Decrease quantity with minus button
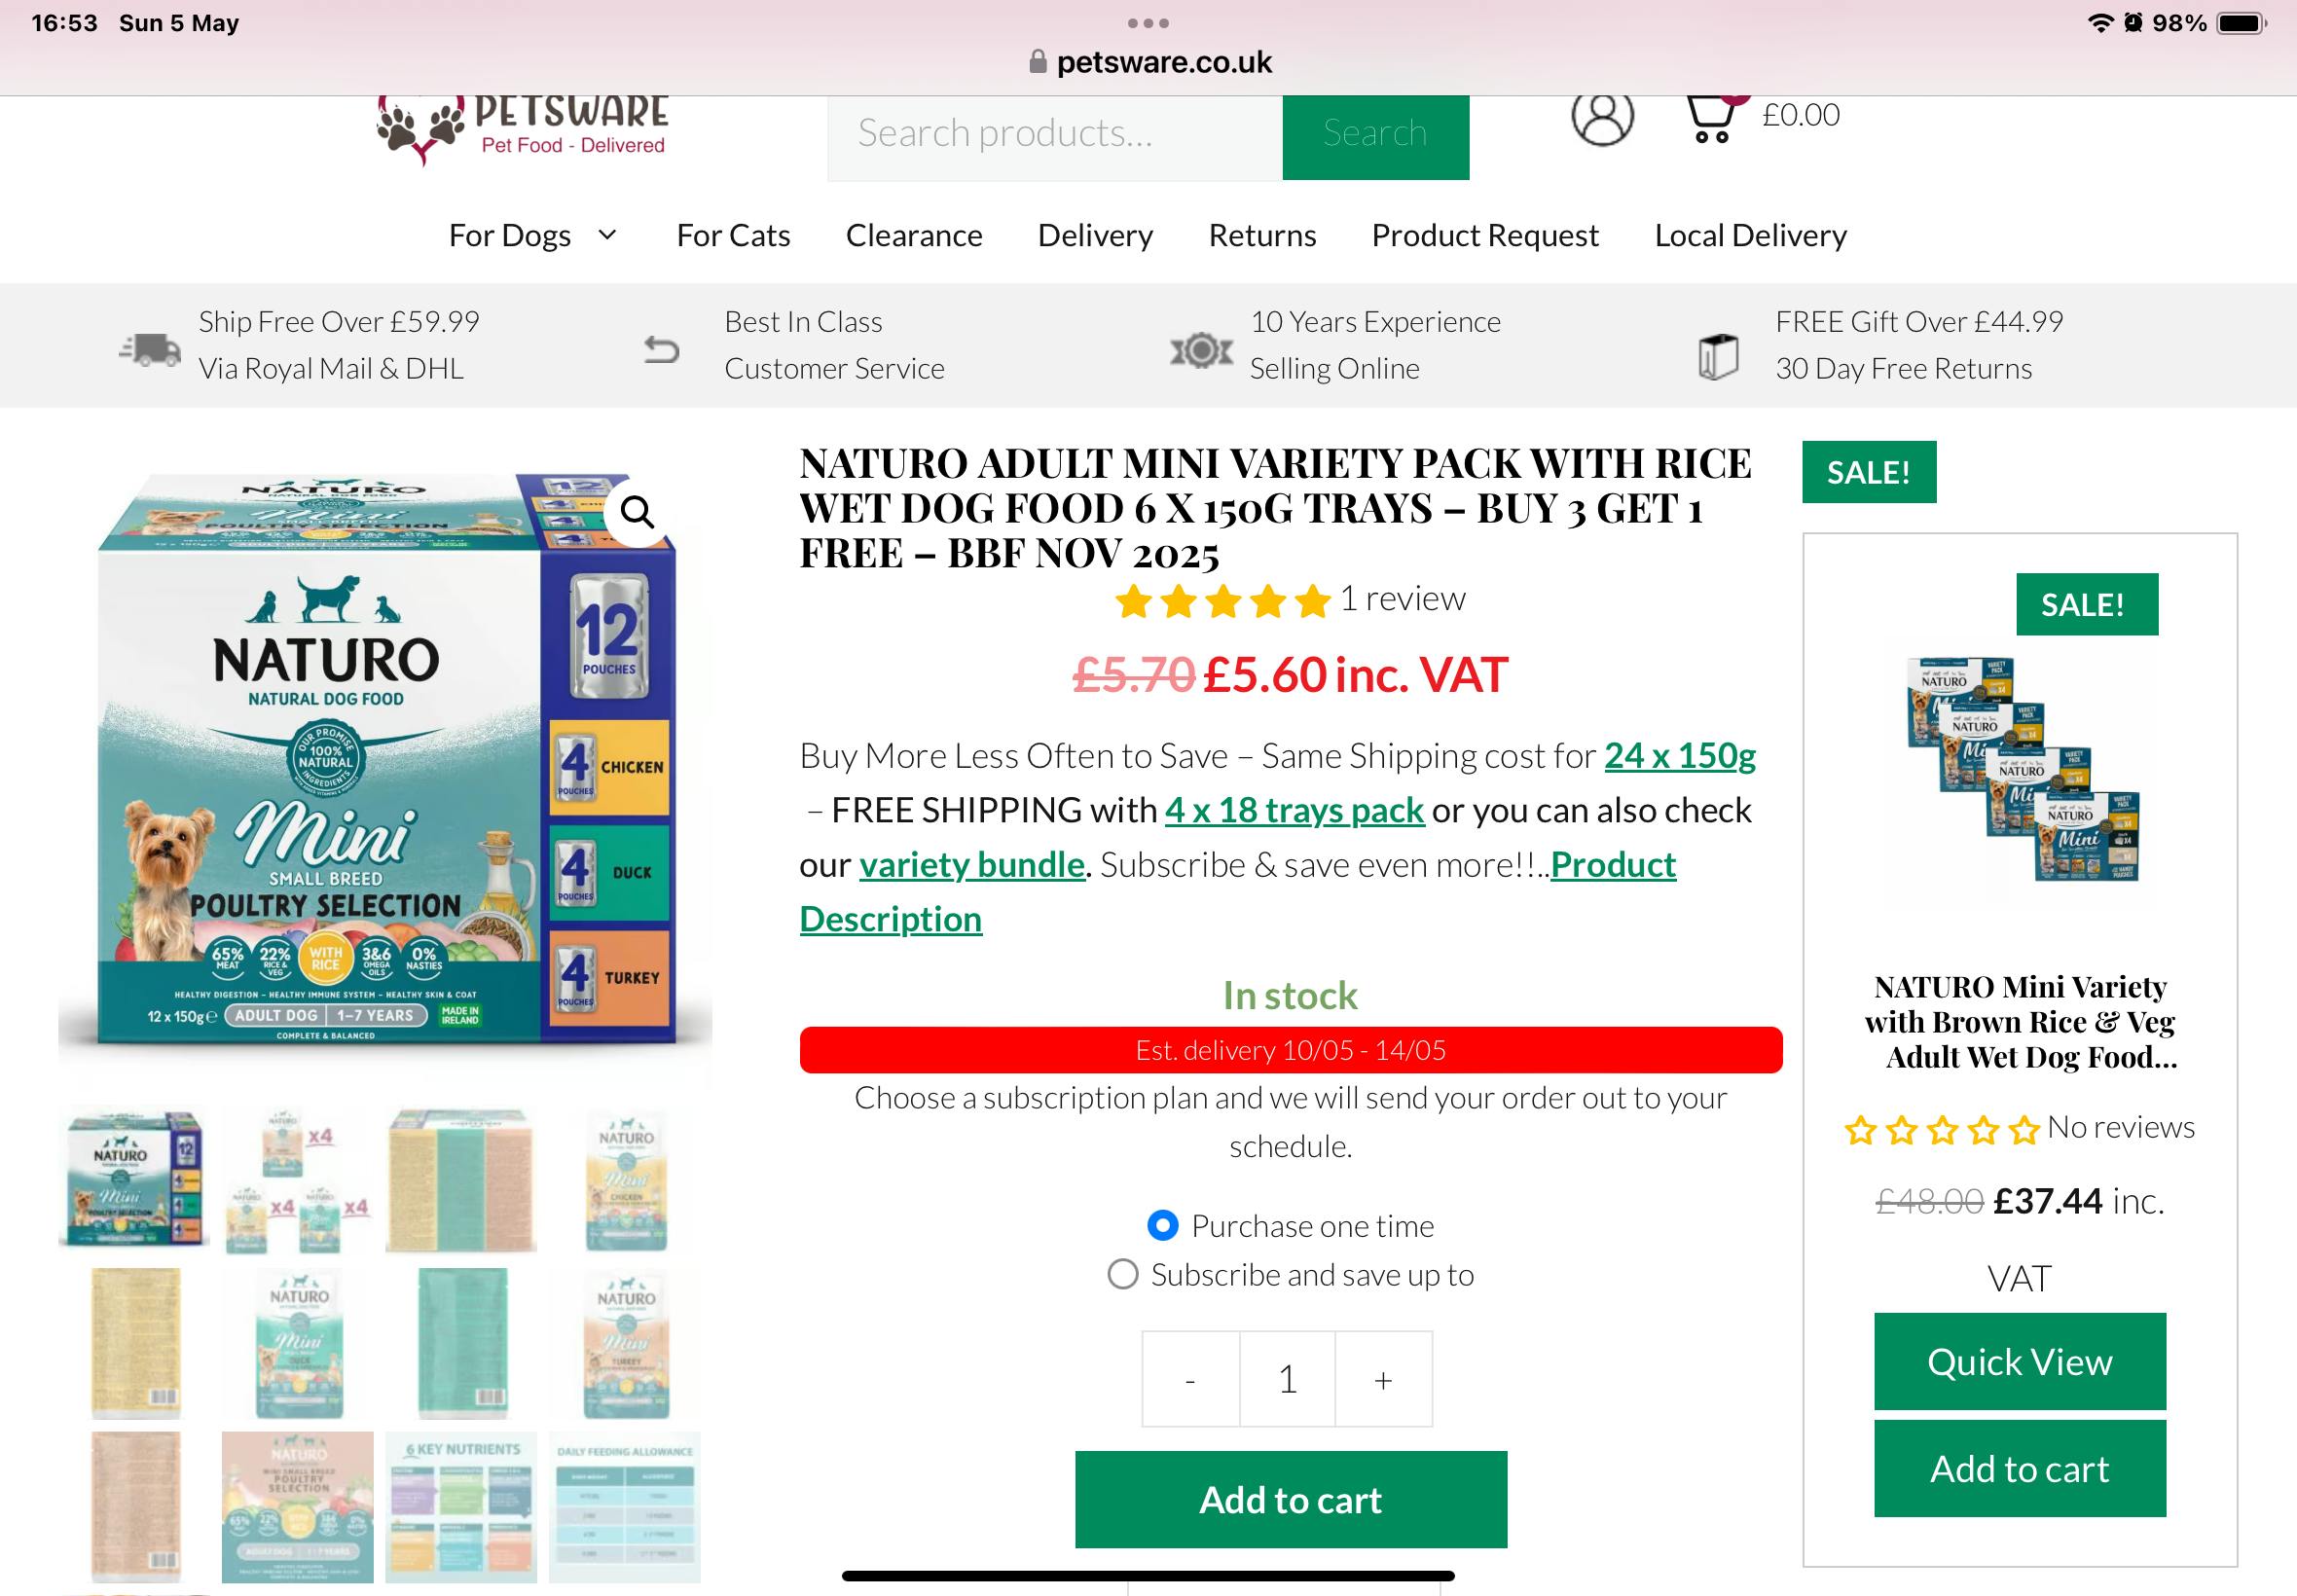This screenshot has height=1596, width=2297. [1190, 1379]
